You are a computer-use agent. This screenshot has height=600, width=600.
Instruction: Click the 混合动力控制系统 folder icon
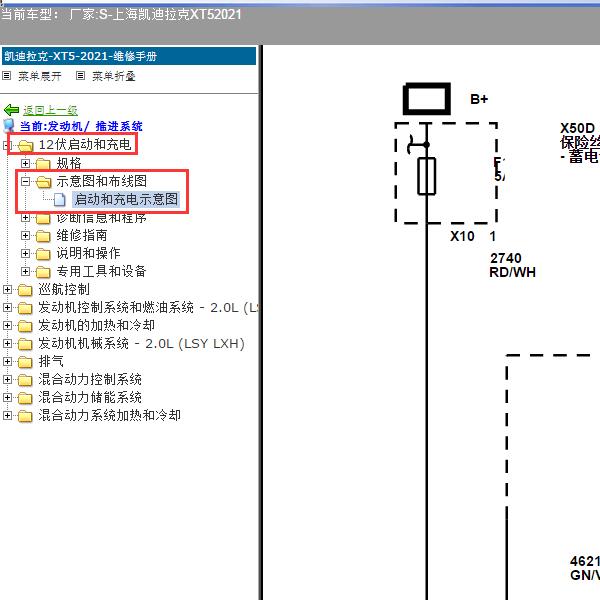pyautogui.click(x=25, y=380)
